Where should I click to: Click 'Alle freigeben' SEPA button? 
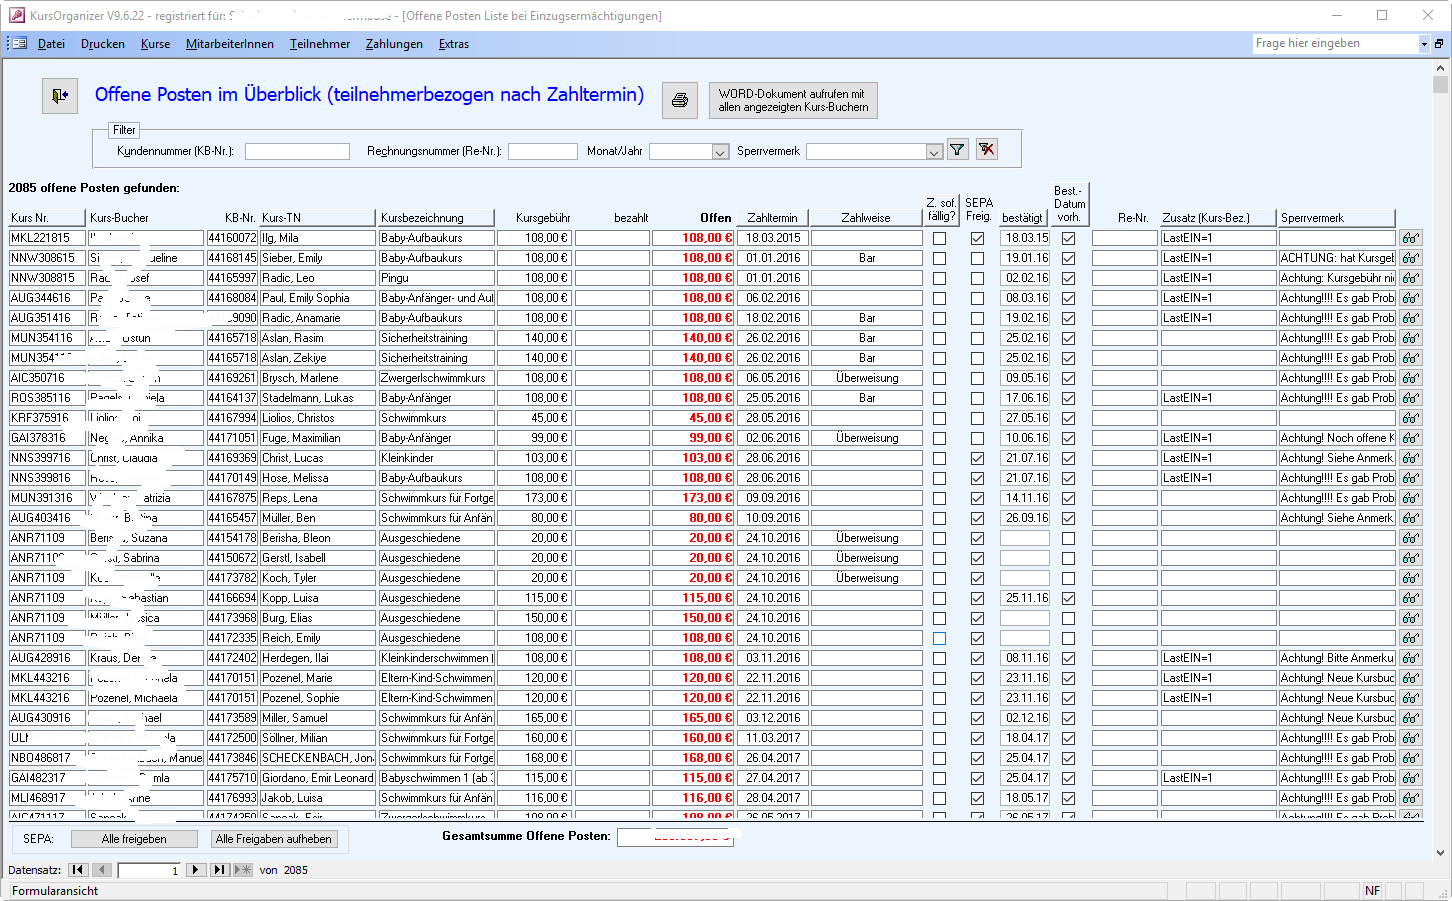click(x=134, y=839)
